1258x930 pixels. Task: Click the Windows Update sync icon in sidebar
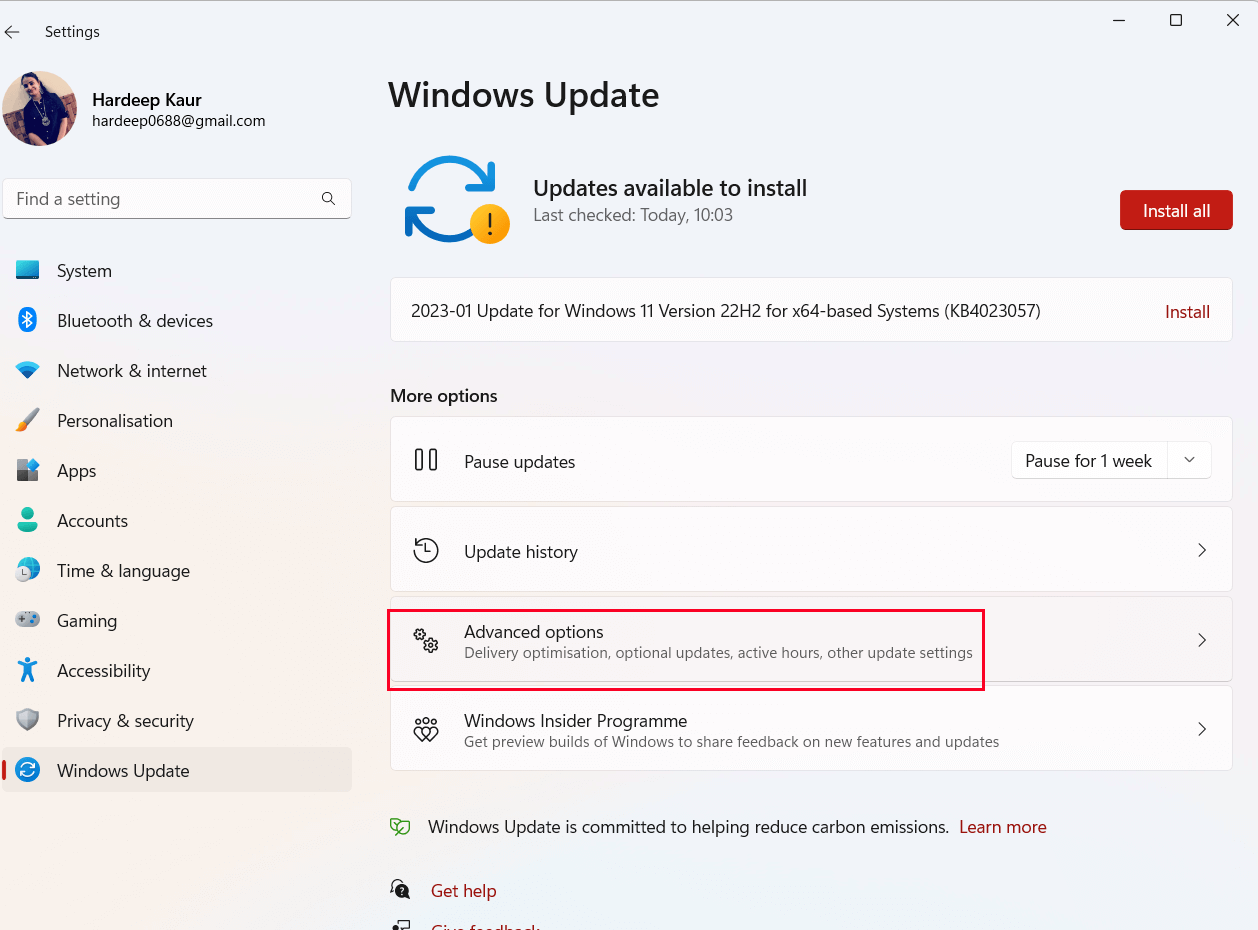click(27, 770)
